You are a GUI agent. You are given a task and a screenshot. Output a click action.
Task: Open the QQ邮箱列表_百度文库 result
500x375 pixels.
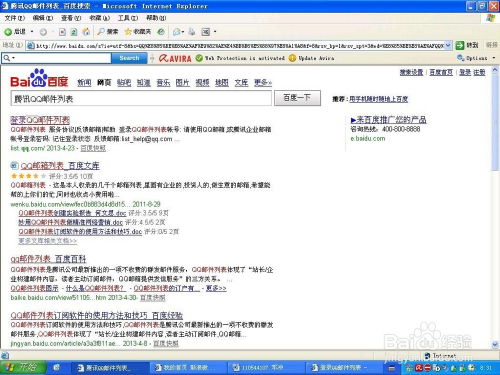60,166
